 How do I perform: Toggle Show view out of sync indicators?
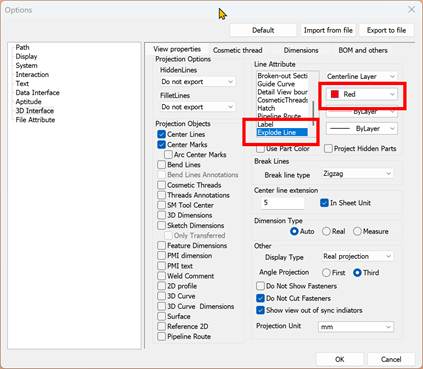(x=260, y=310)
